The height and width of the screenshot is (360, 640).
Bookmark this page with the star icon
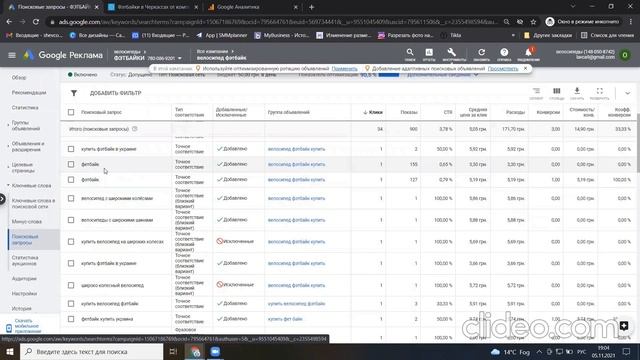(533, 22)
